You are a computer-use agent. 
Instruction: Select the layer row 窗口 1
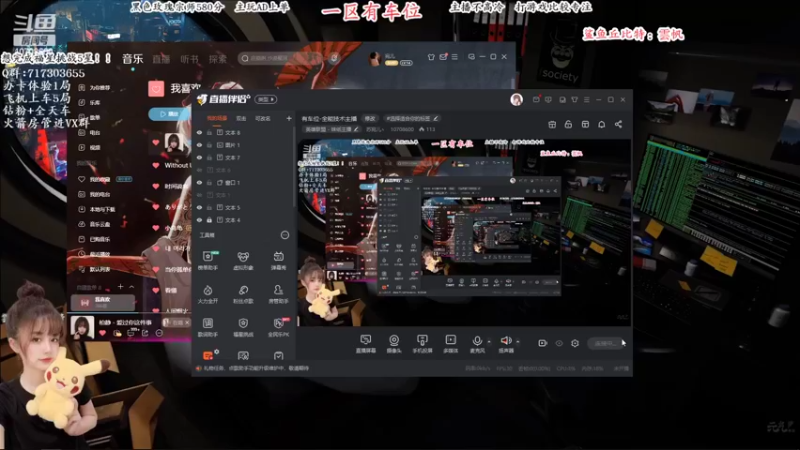point(244,182)
